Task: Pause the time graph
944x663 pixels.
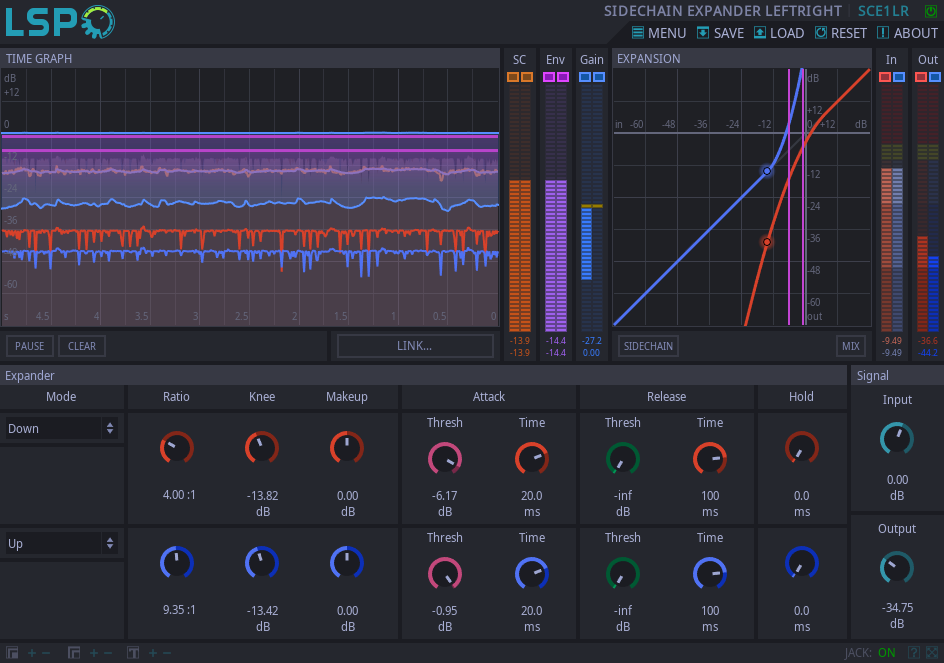Action: (x=30, y=346)
